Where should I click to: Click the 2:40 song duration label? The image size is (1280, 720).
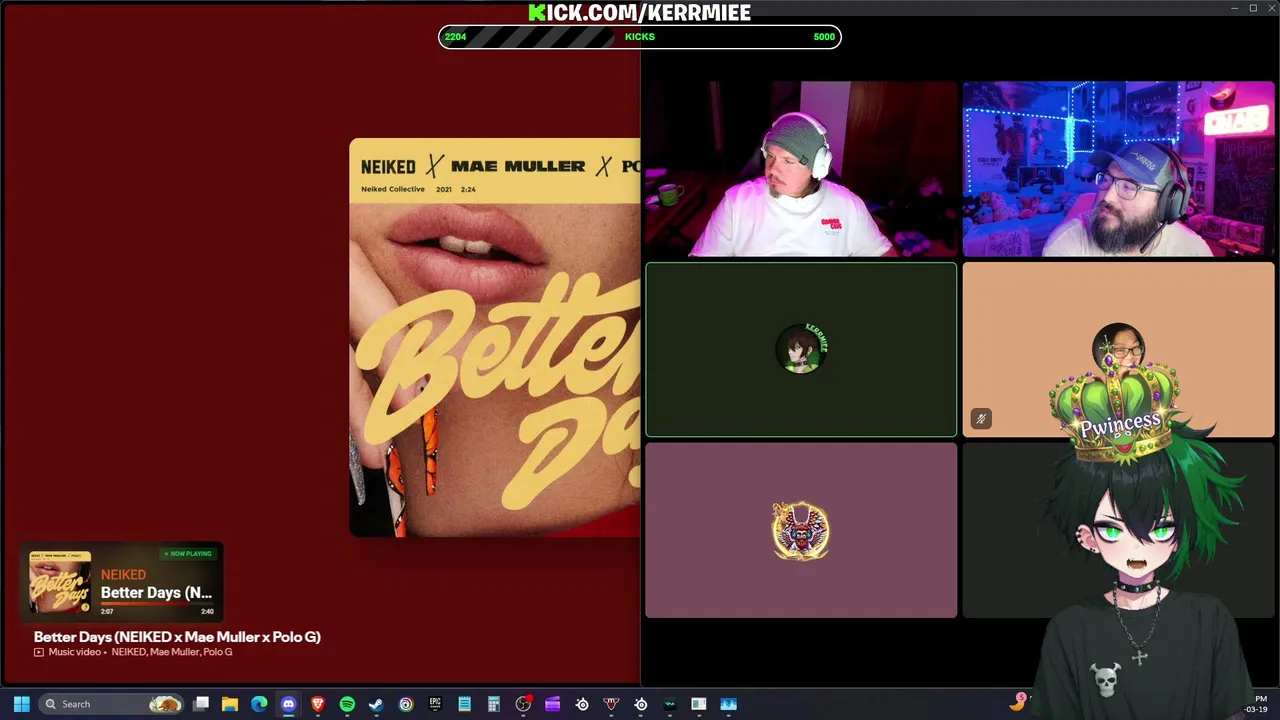(207, 612)
